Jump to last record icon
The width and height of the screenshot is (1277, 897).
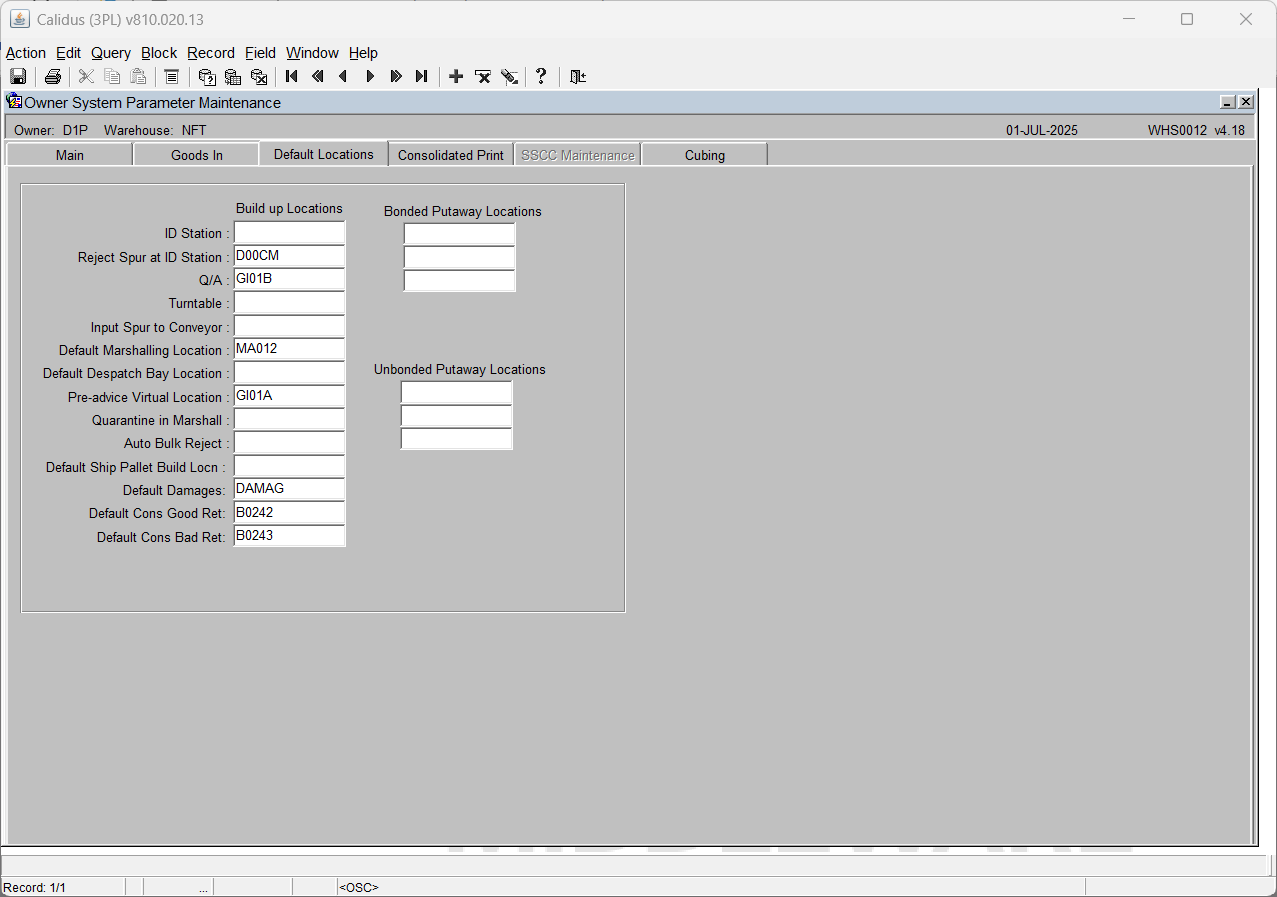click(422, 77)
